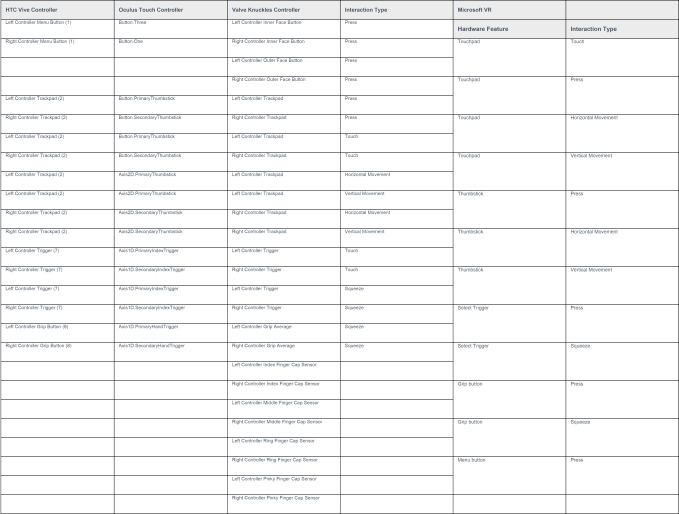Click the first data cell under Valve Knuckles Controller

coord(283,29)
